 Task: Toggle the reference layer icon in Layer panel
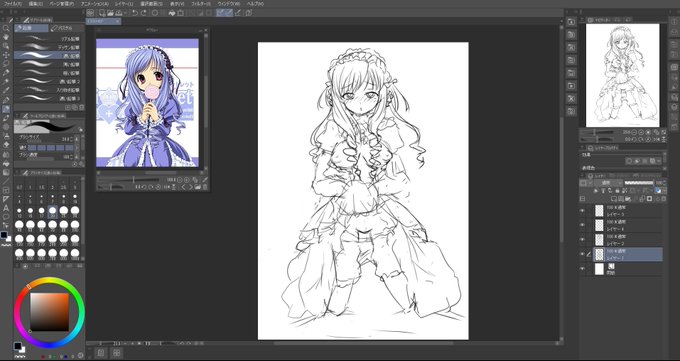[x=603, y=190]
